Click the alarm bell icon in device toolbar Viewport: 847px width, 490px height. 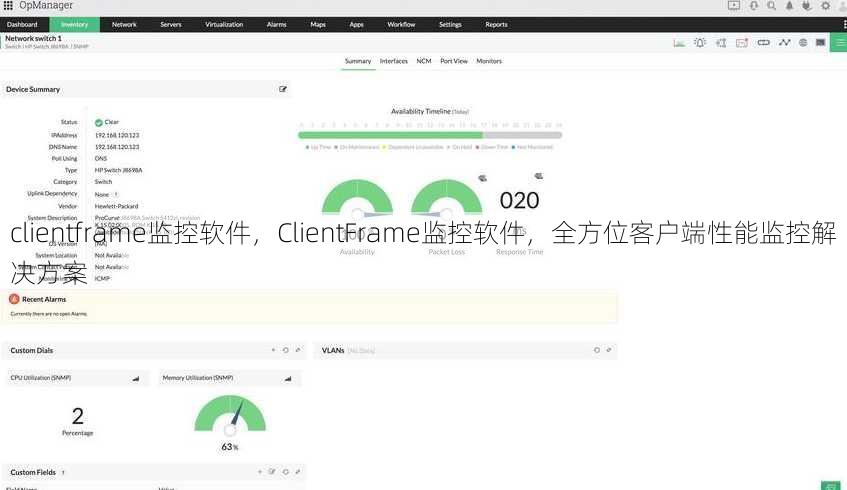point(700,43)
